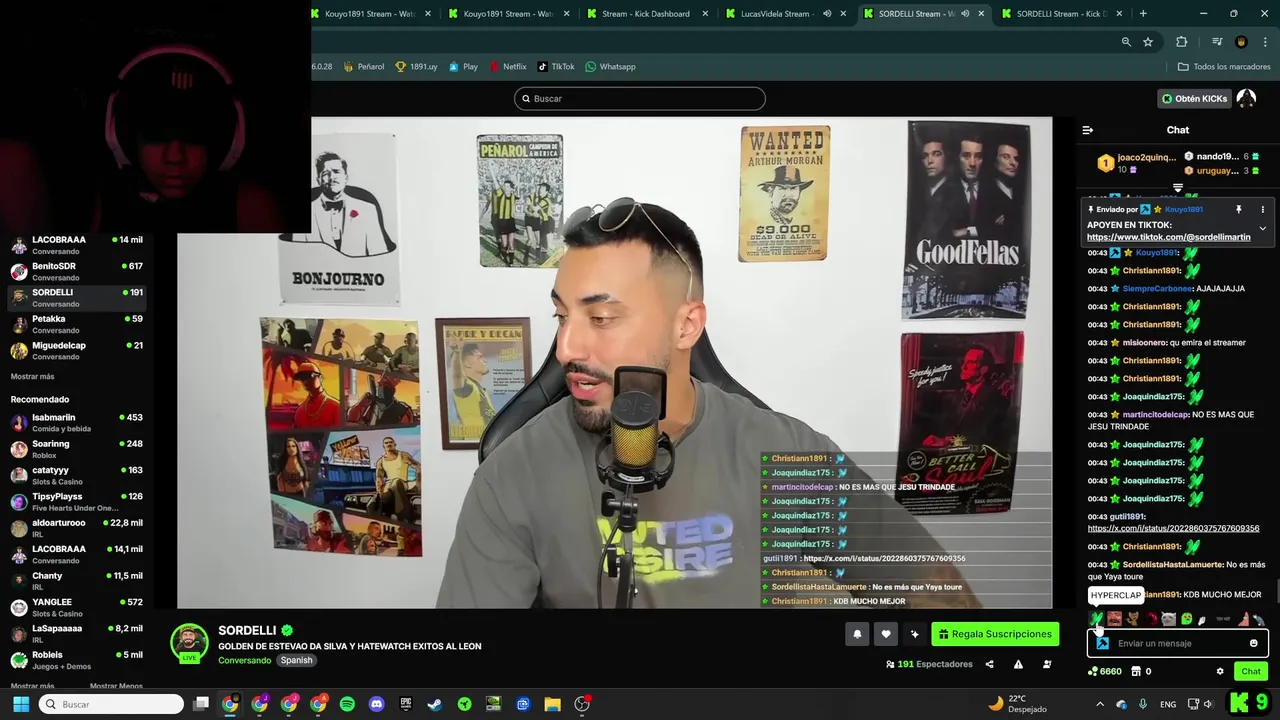Open the KICKs shop icon
The image size is (1280, 720).
(1136, 671)
